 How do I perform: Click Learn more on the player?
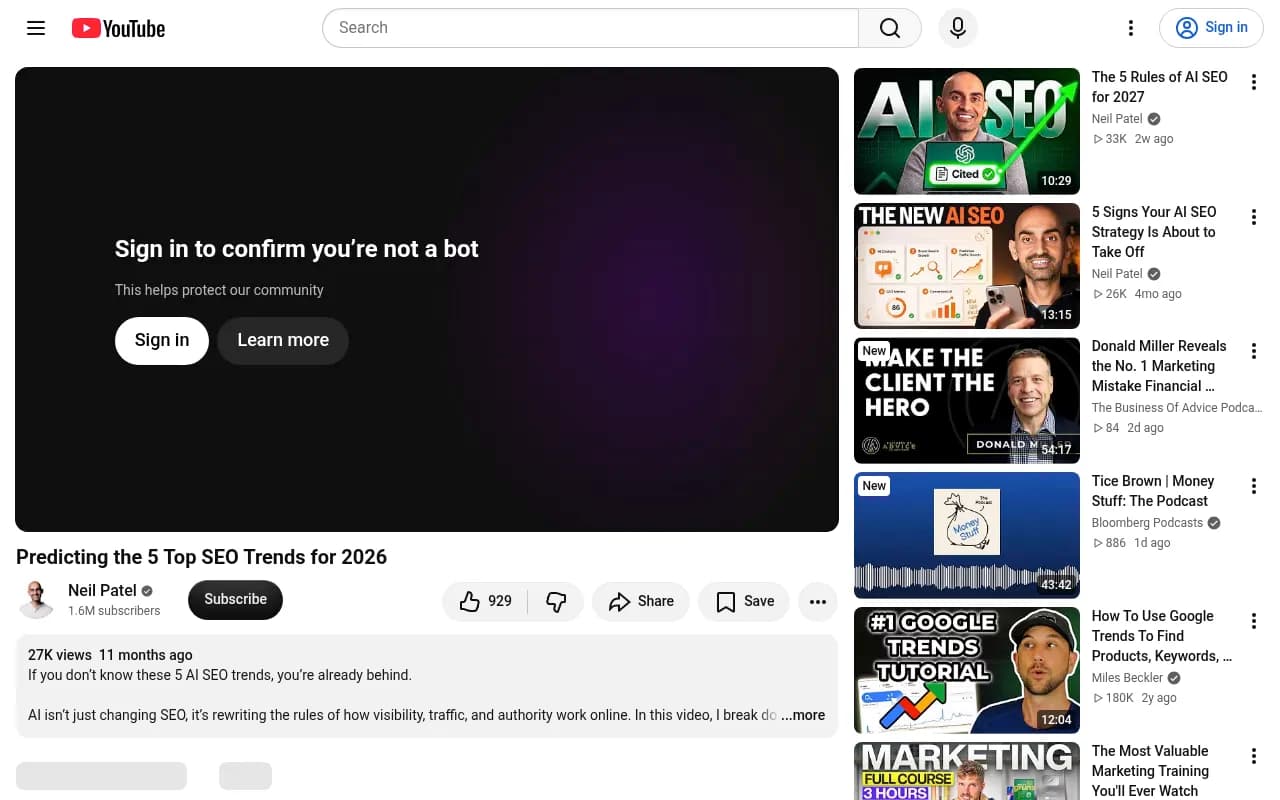[x=283, y=340]
